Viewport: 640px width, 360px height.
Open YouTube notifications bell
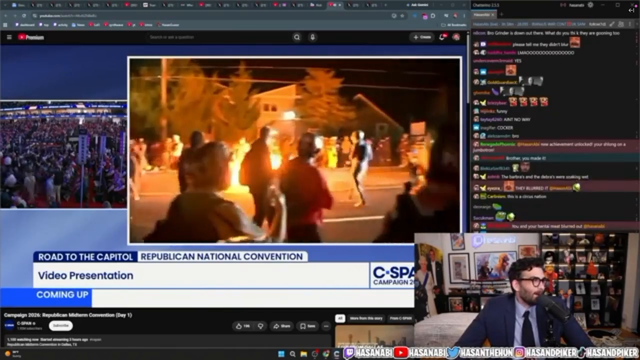tap(442, 37)
